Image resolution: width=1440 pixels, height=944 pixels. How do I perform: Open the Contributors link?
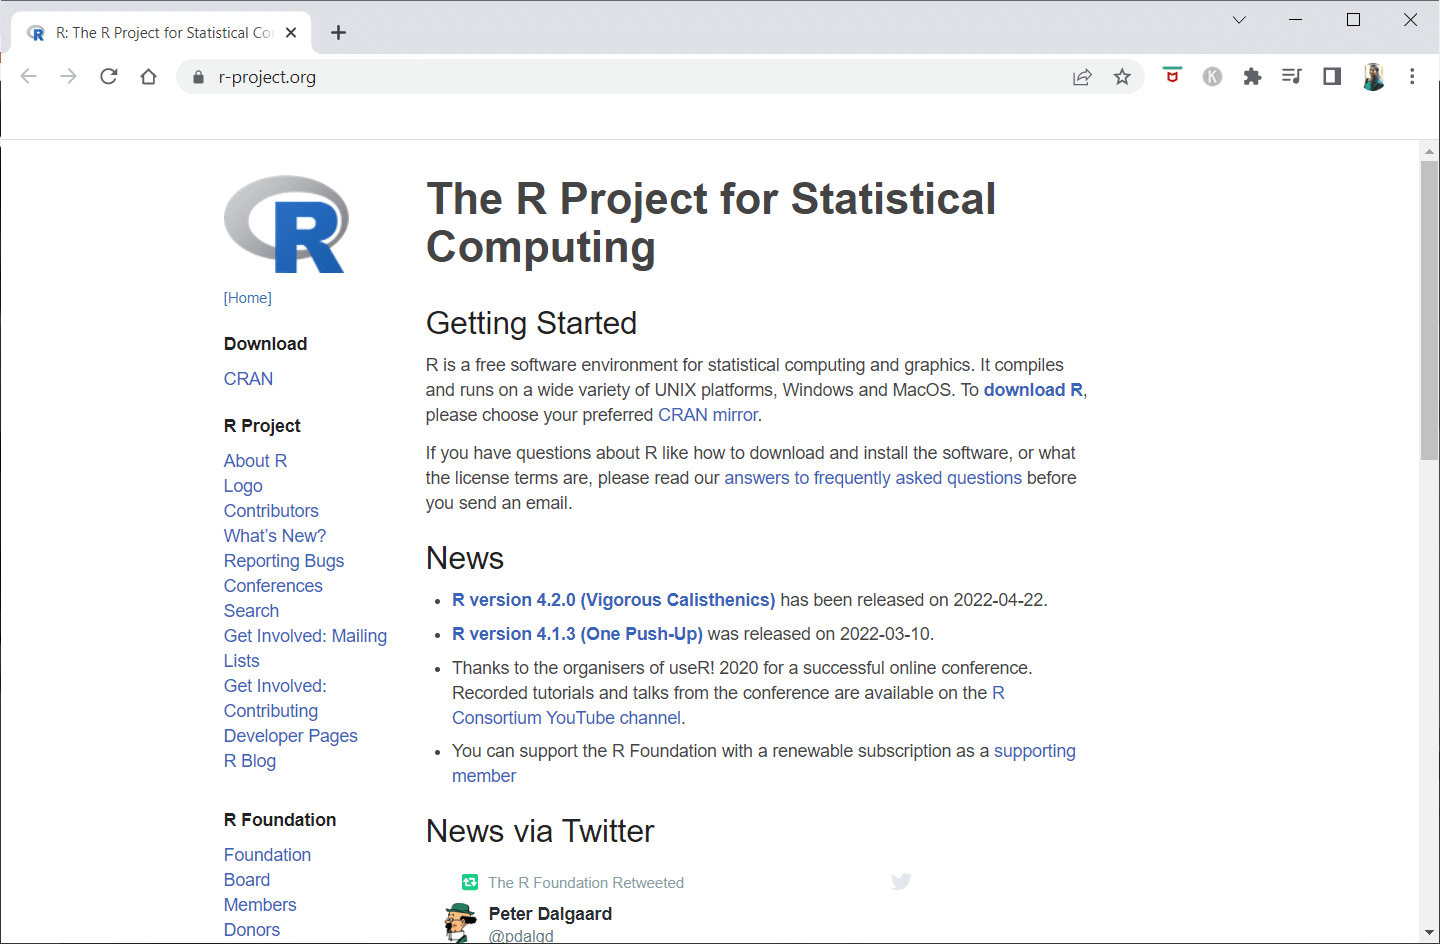point(271,511)
